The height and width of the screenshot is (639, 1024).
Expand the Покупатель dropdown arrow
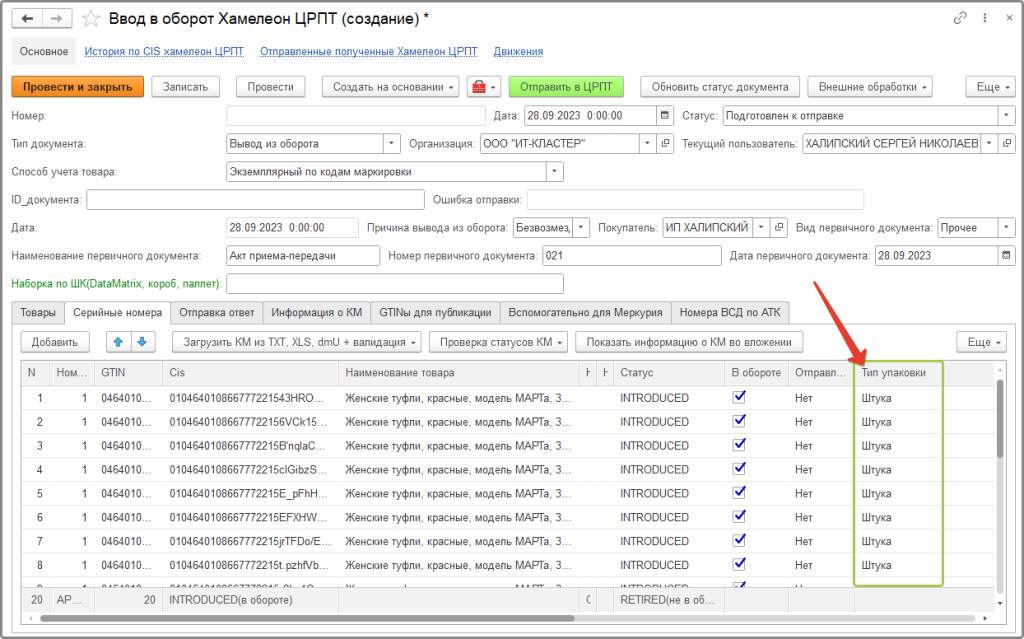761,227
